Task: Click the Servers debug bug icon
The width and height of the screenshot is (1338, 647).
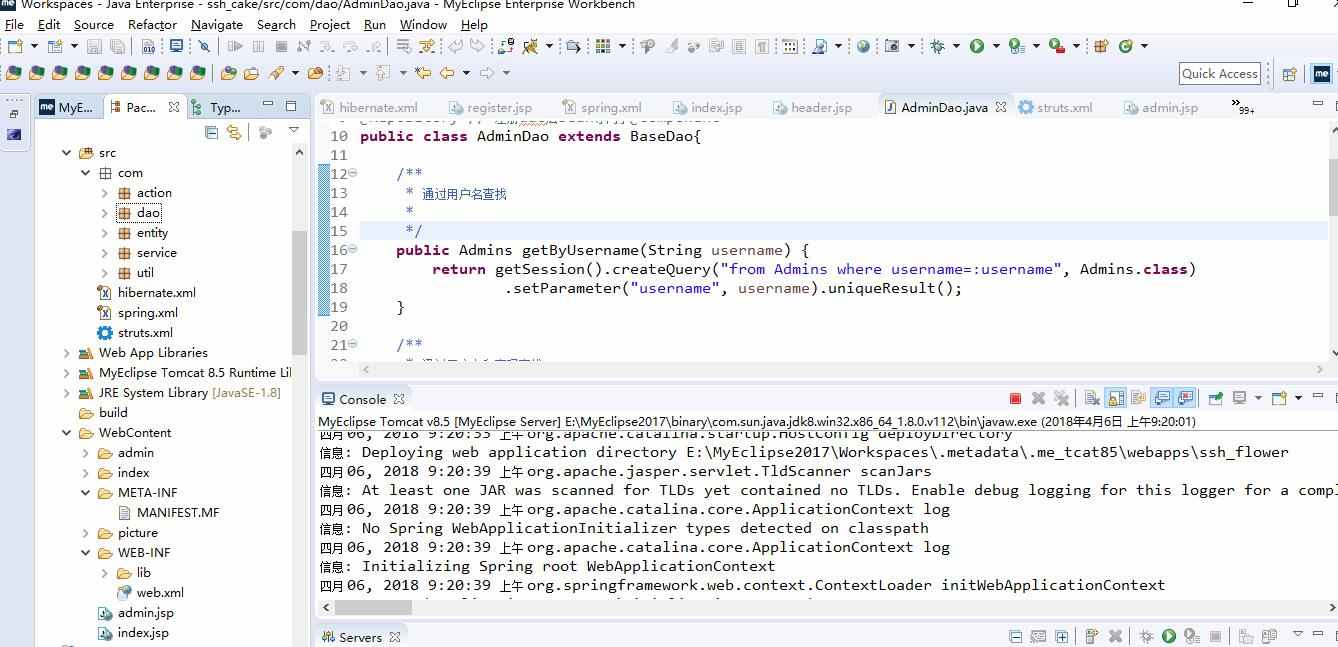Action: 1146,636
